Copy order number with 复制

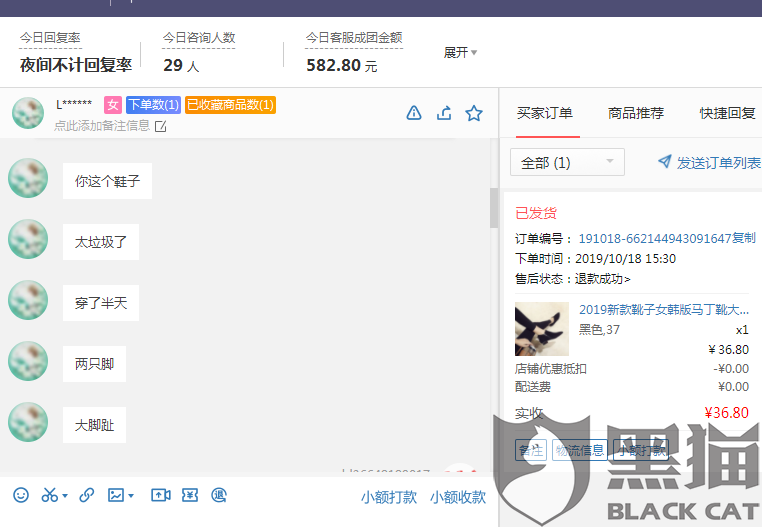[744, 238]
